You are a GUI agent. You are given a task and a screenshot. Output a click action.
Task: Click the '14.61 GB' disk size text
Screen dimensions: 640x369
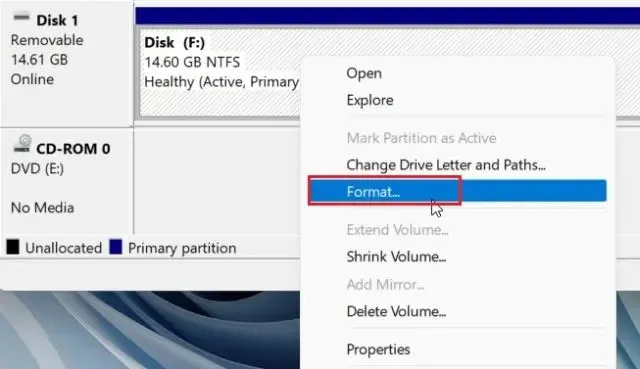(39, 60)
